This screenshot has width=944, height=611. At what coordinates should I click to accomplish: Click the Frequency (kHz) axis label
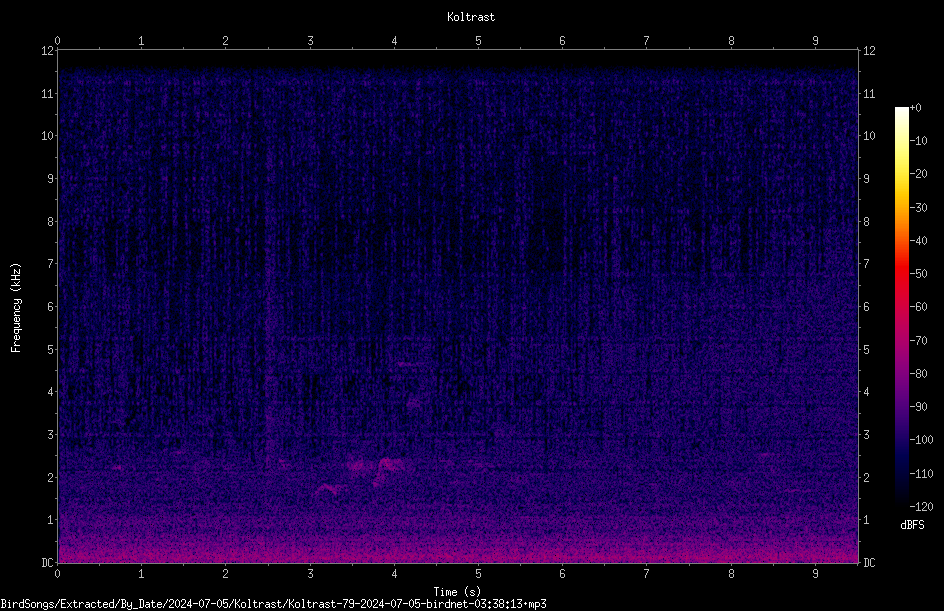point(16,308)
